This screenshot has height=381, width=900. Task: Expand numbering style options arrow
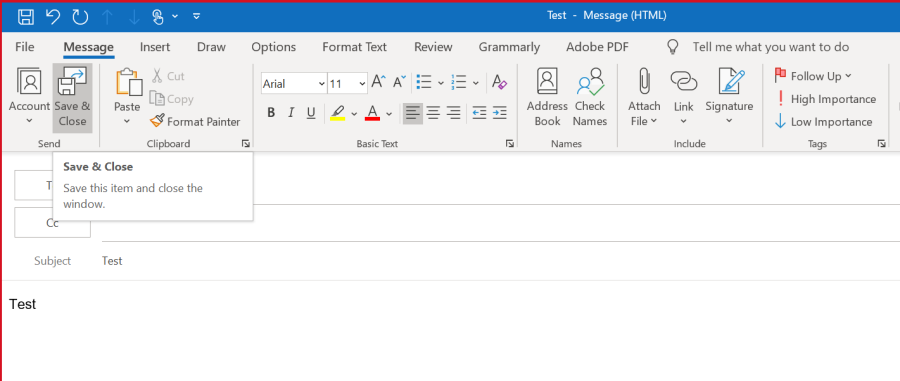coord(476,83)
